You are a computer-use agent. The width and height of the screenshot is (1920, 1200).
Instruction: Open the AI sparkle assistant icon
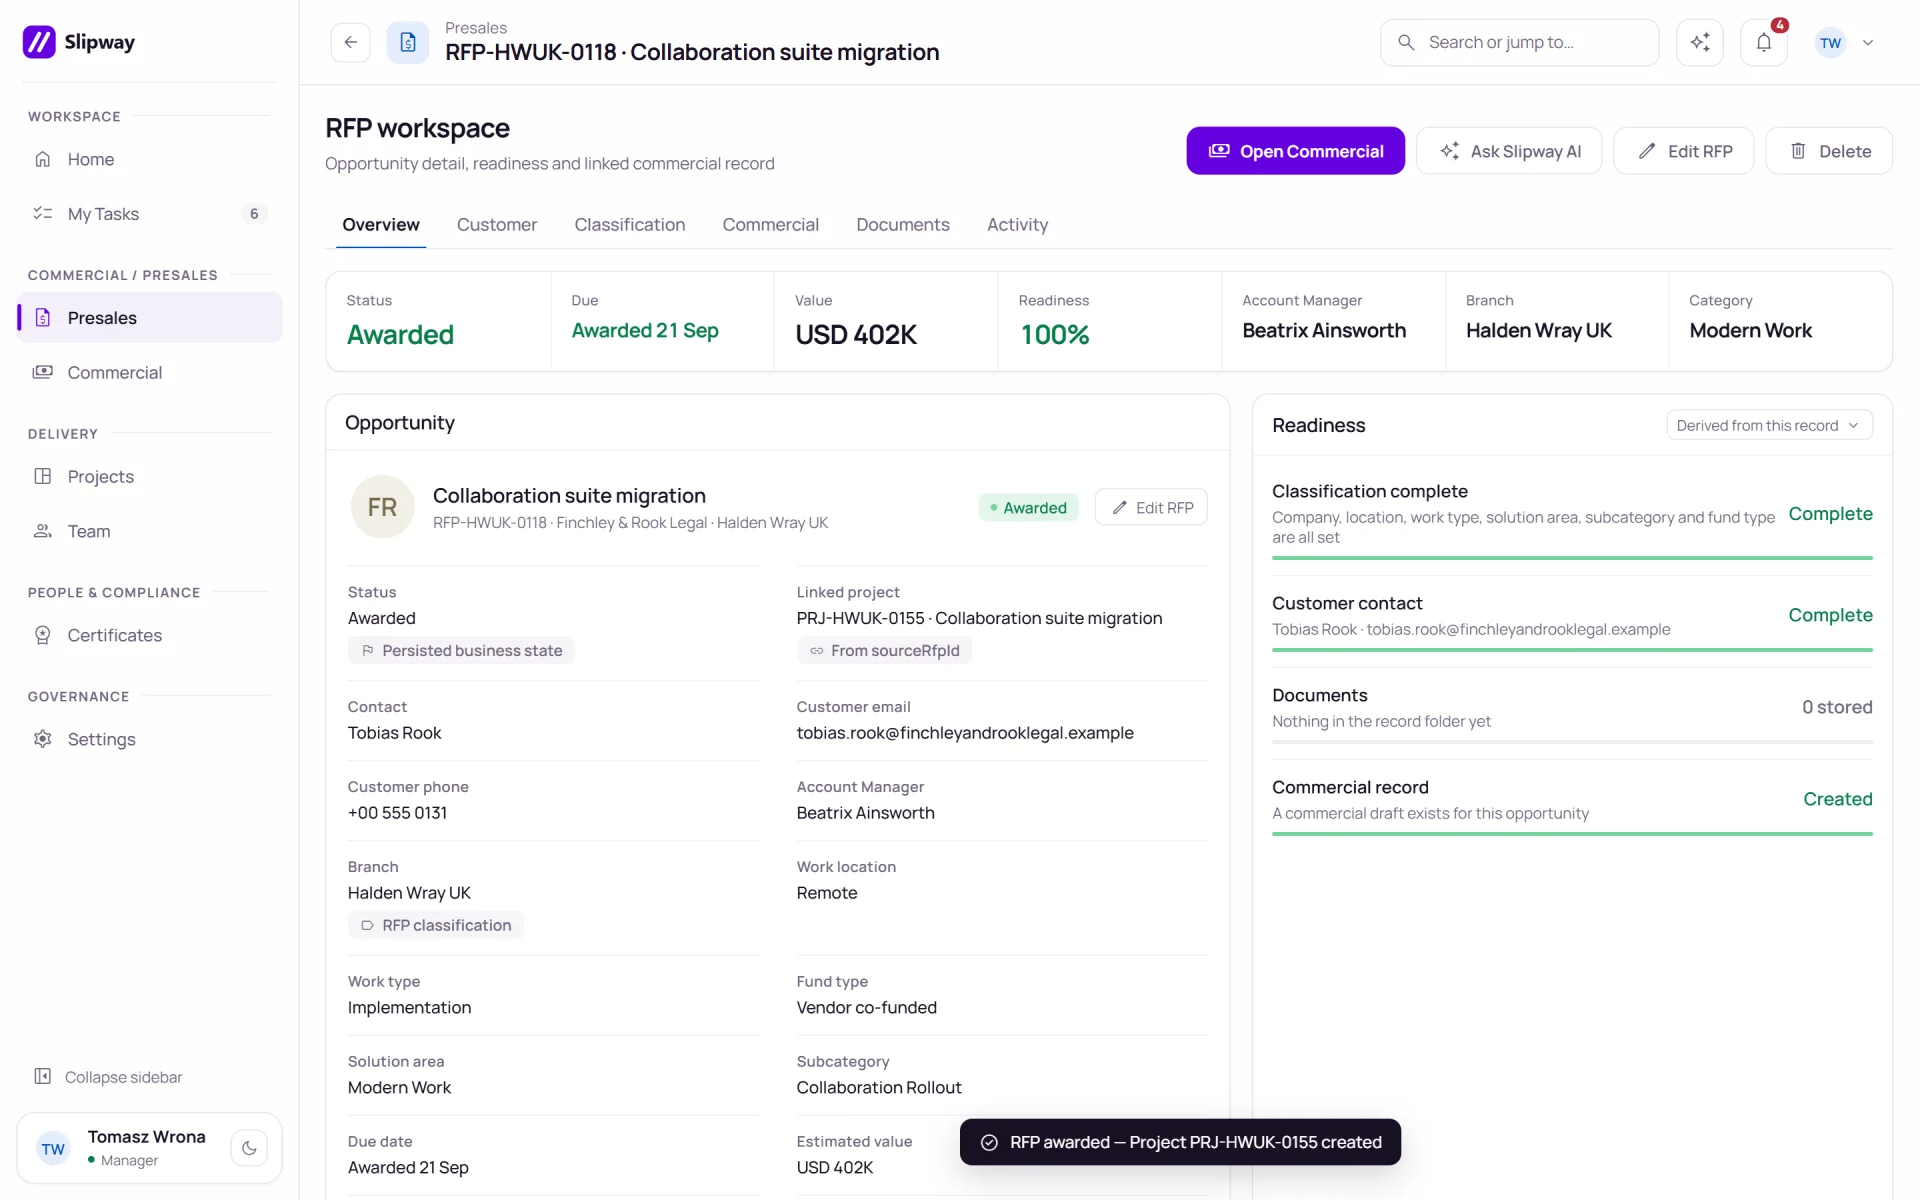click(1700, 42)
